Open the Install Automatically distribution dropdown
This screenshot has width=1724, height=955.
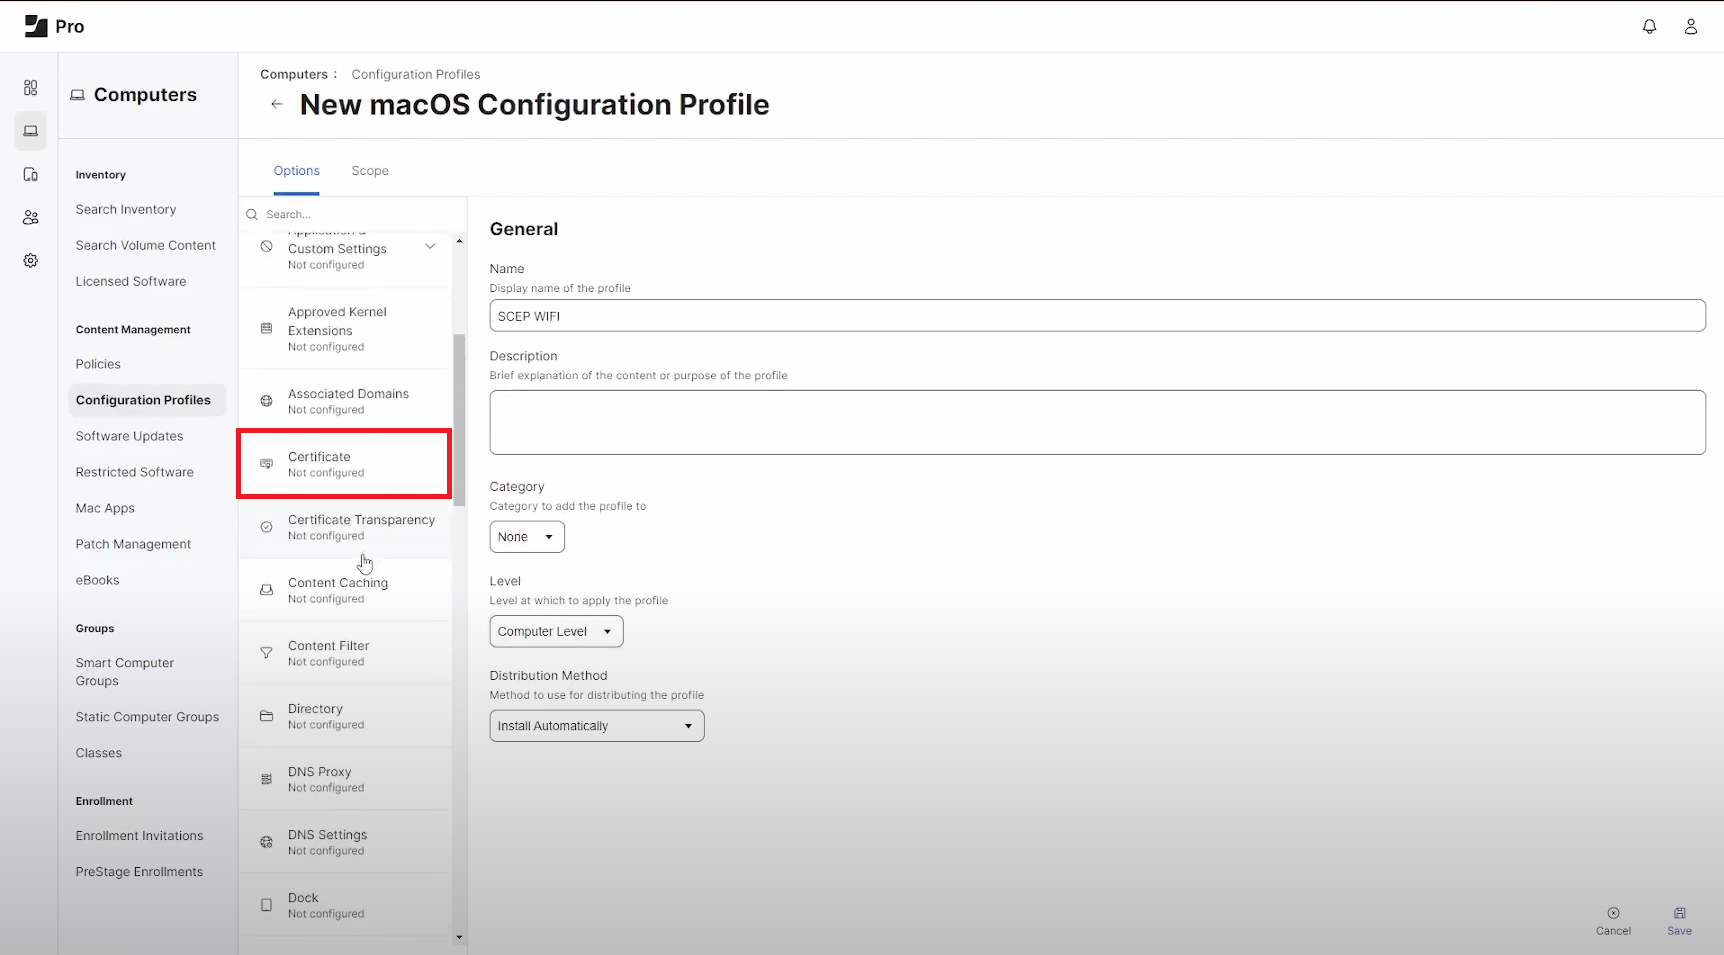[596, 726]
